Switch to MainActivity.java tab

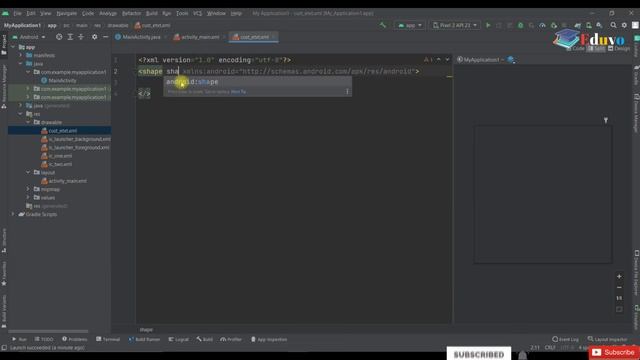tap(138, 37)
